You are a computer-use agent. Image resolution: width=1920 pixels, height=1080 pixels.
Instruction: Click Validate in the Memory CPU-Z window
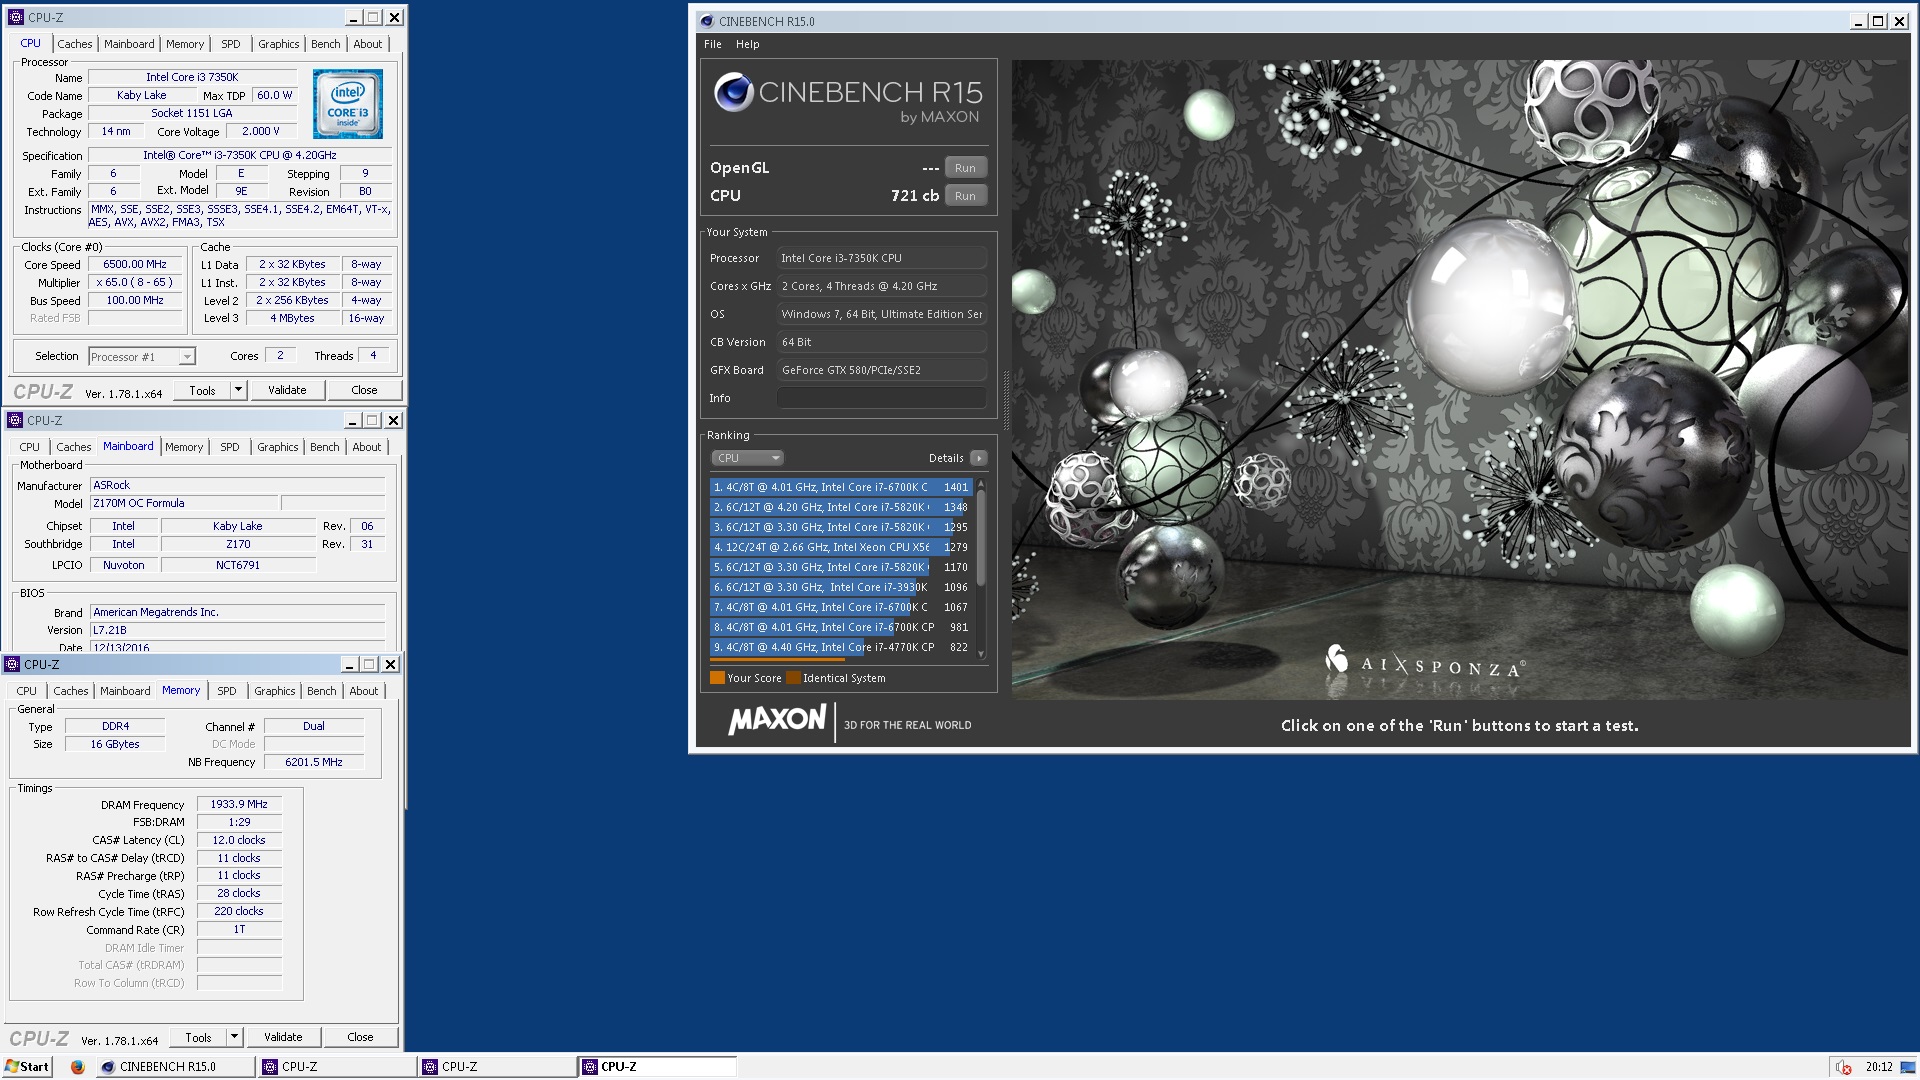coord(283,1037)
